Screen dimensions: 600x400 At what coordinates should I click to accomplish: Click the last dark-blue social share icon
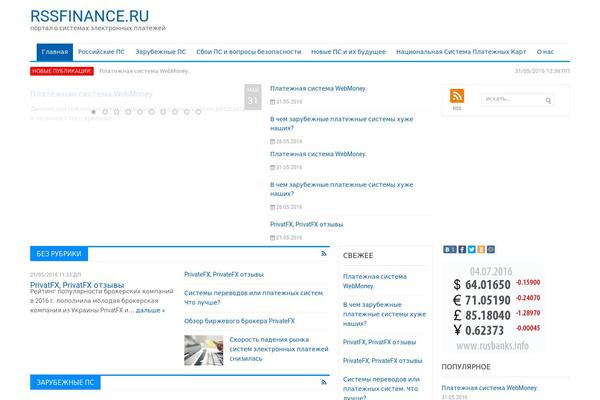[491, 249]
